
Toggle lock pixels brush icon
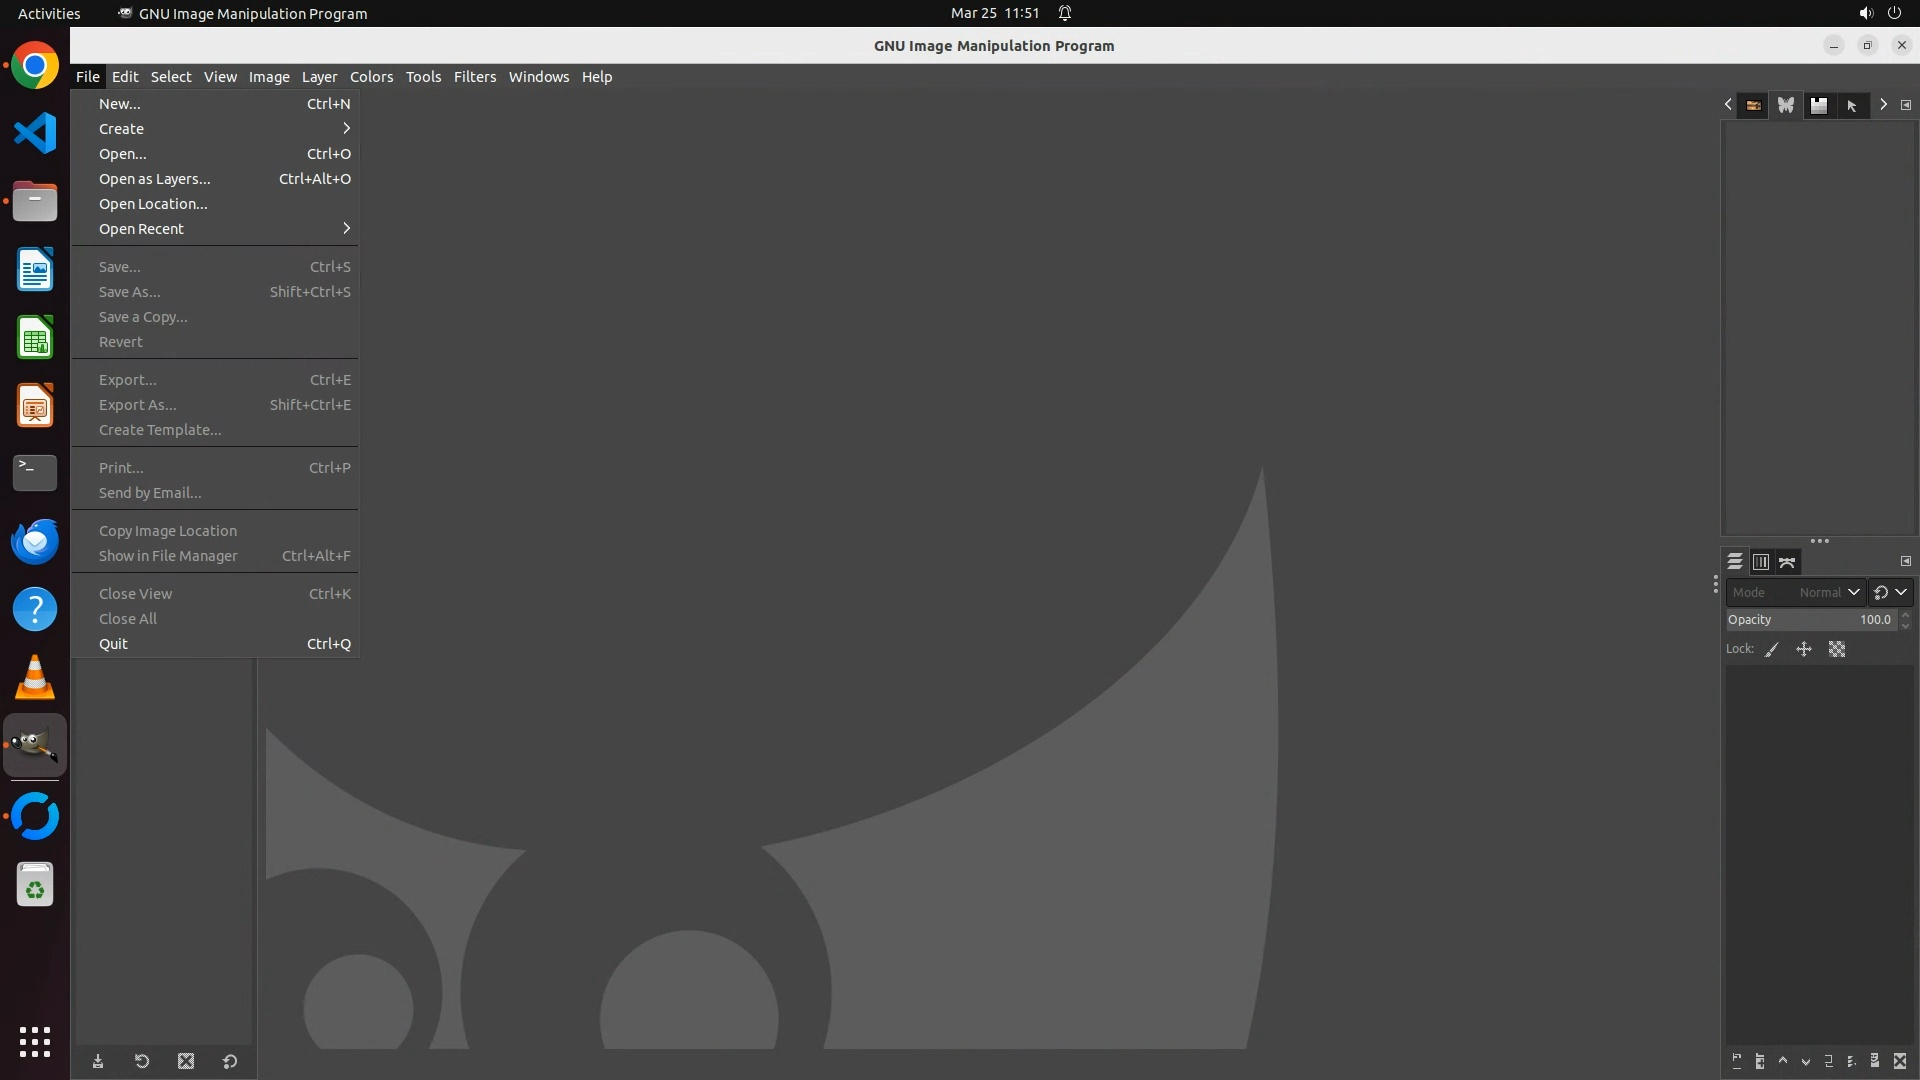(x=1772, y=650)
